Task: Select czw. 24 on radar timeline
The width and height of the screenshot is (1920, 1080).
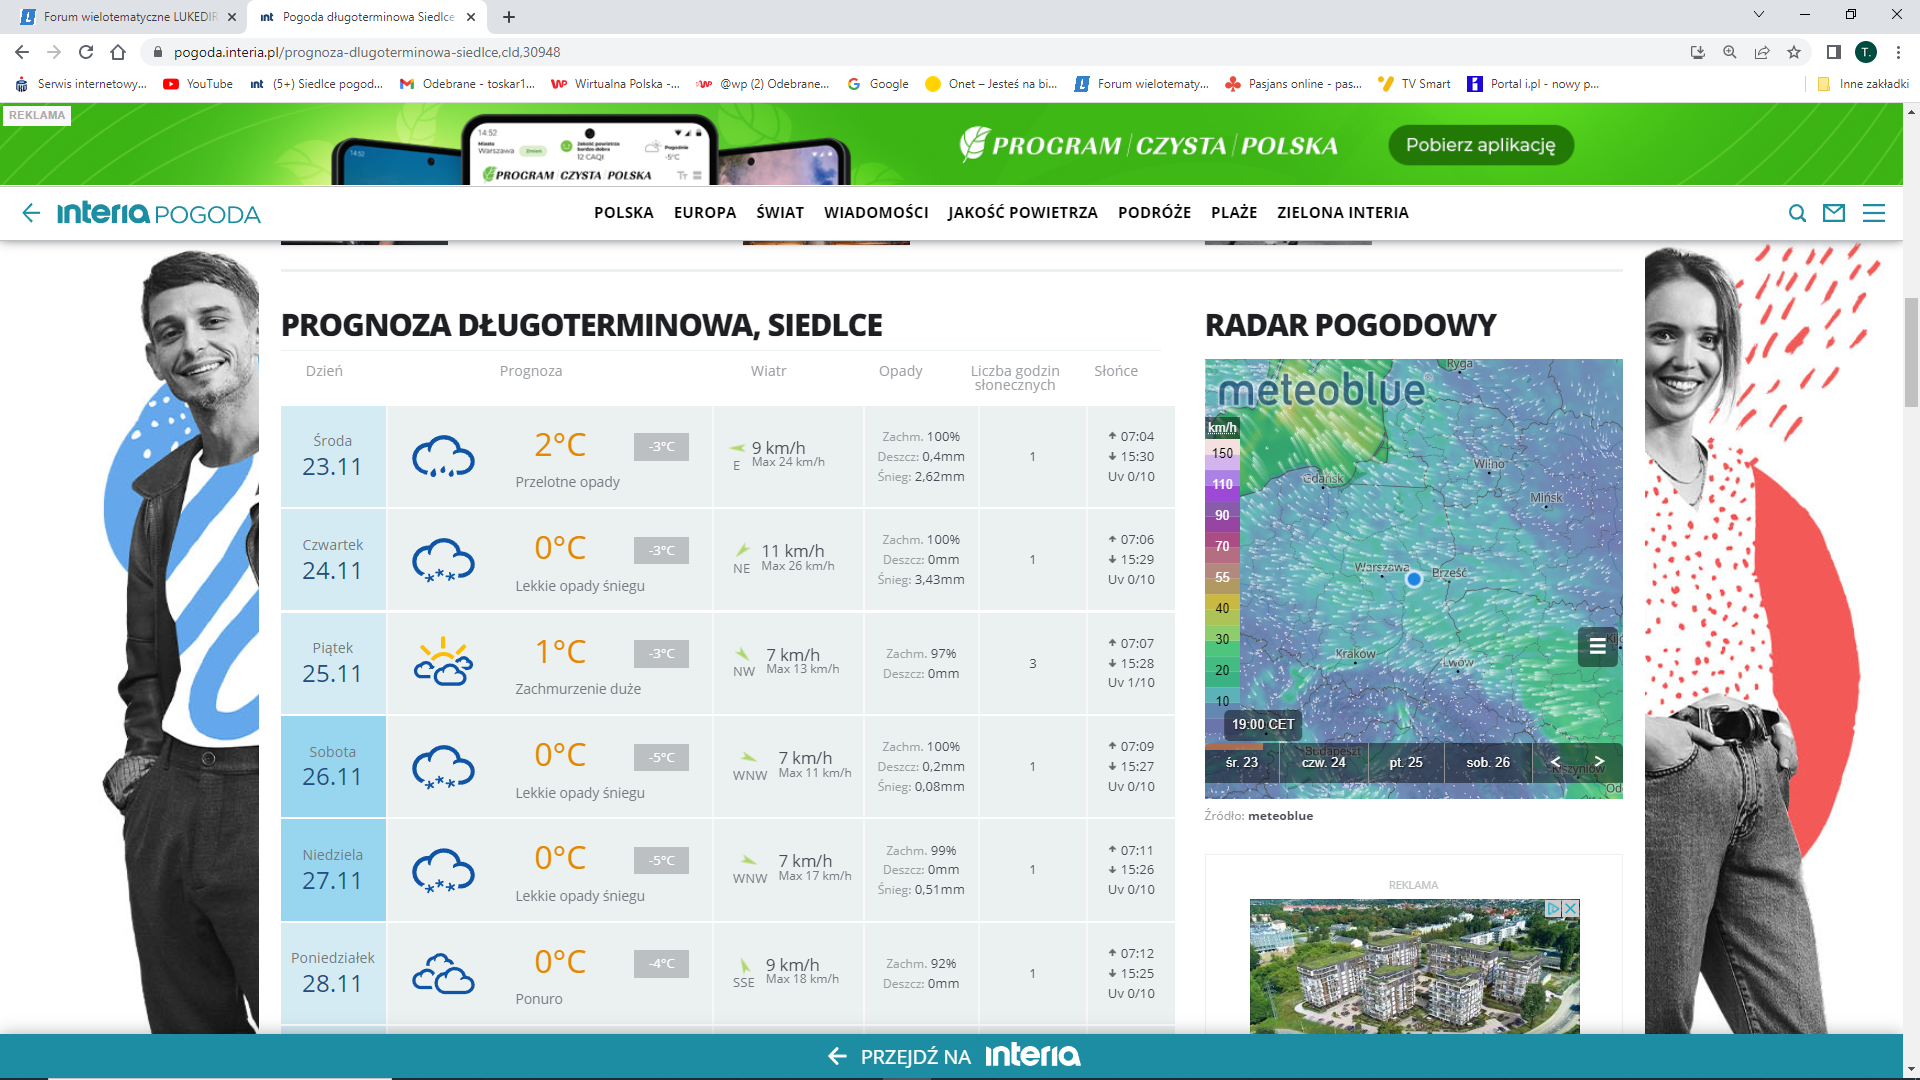Action: [x=1323, y=762]
